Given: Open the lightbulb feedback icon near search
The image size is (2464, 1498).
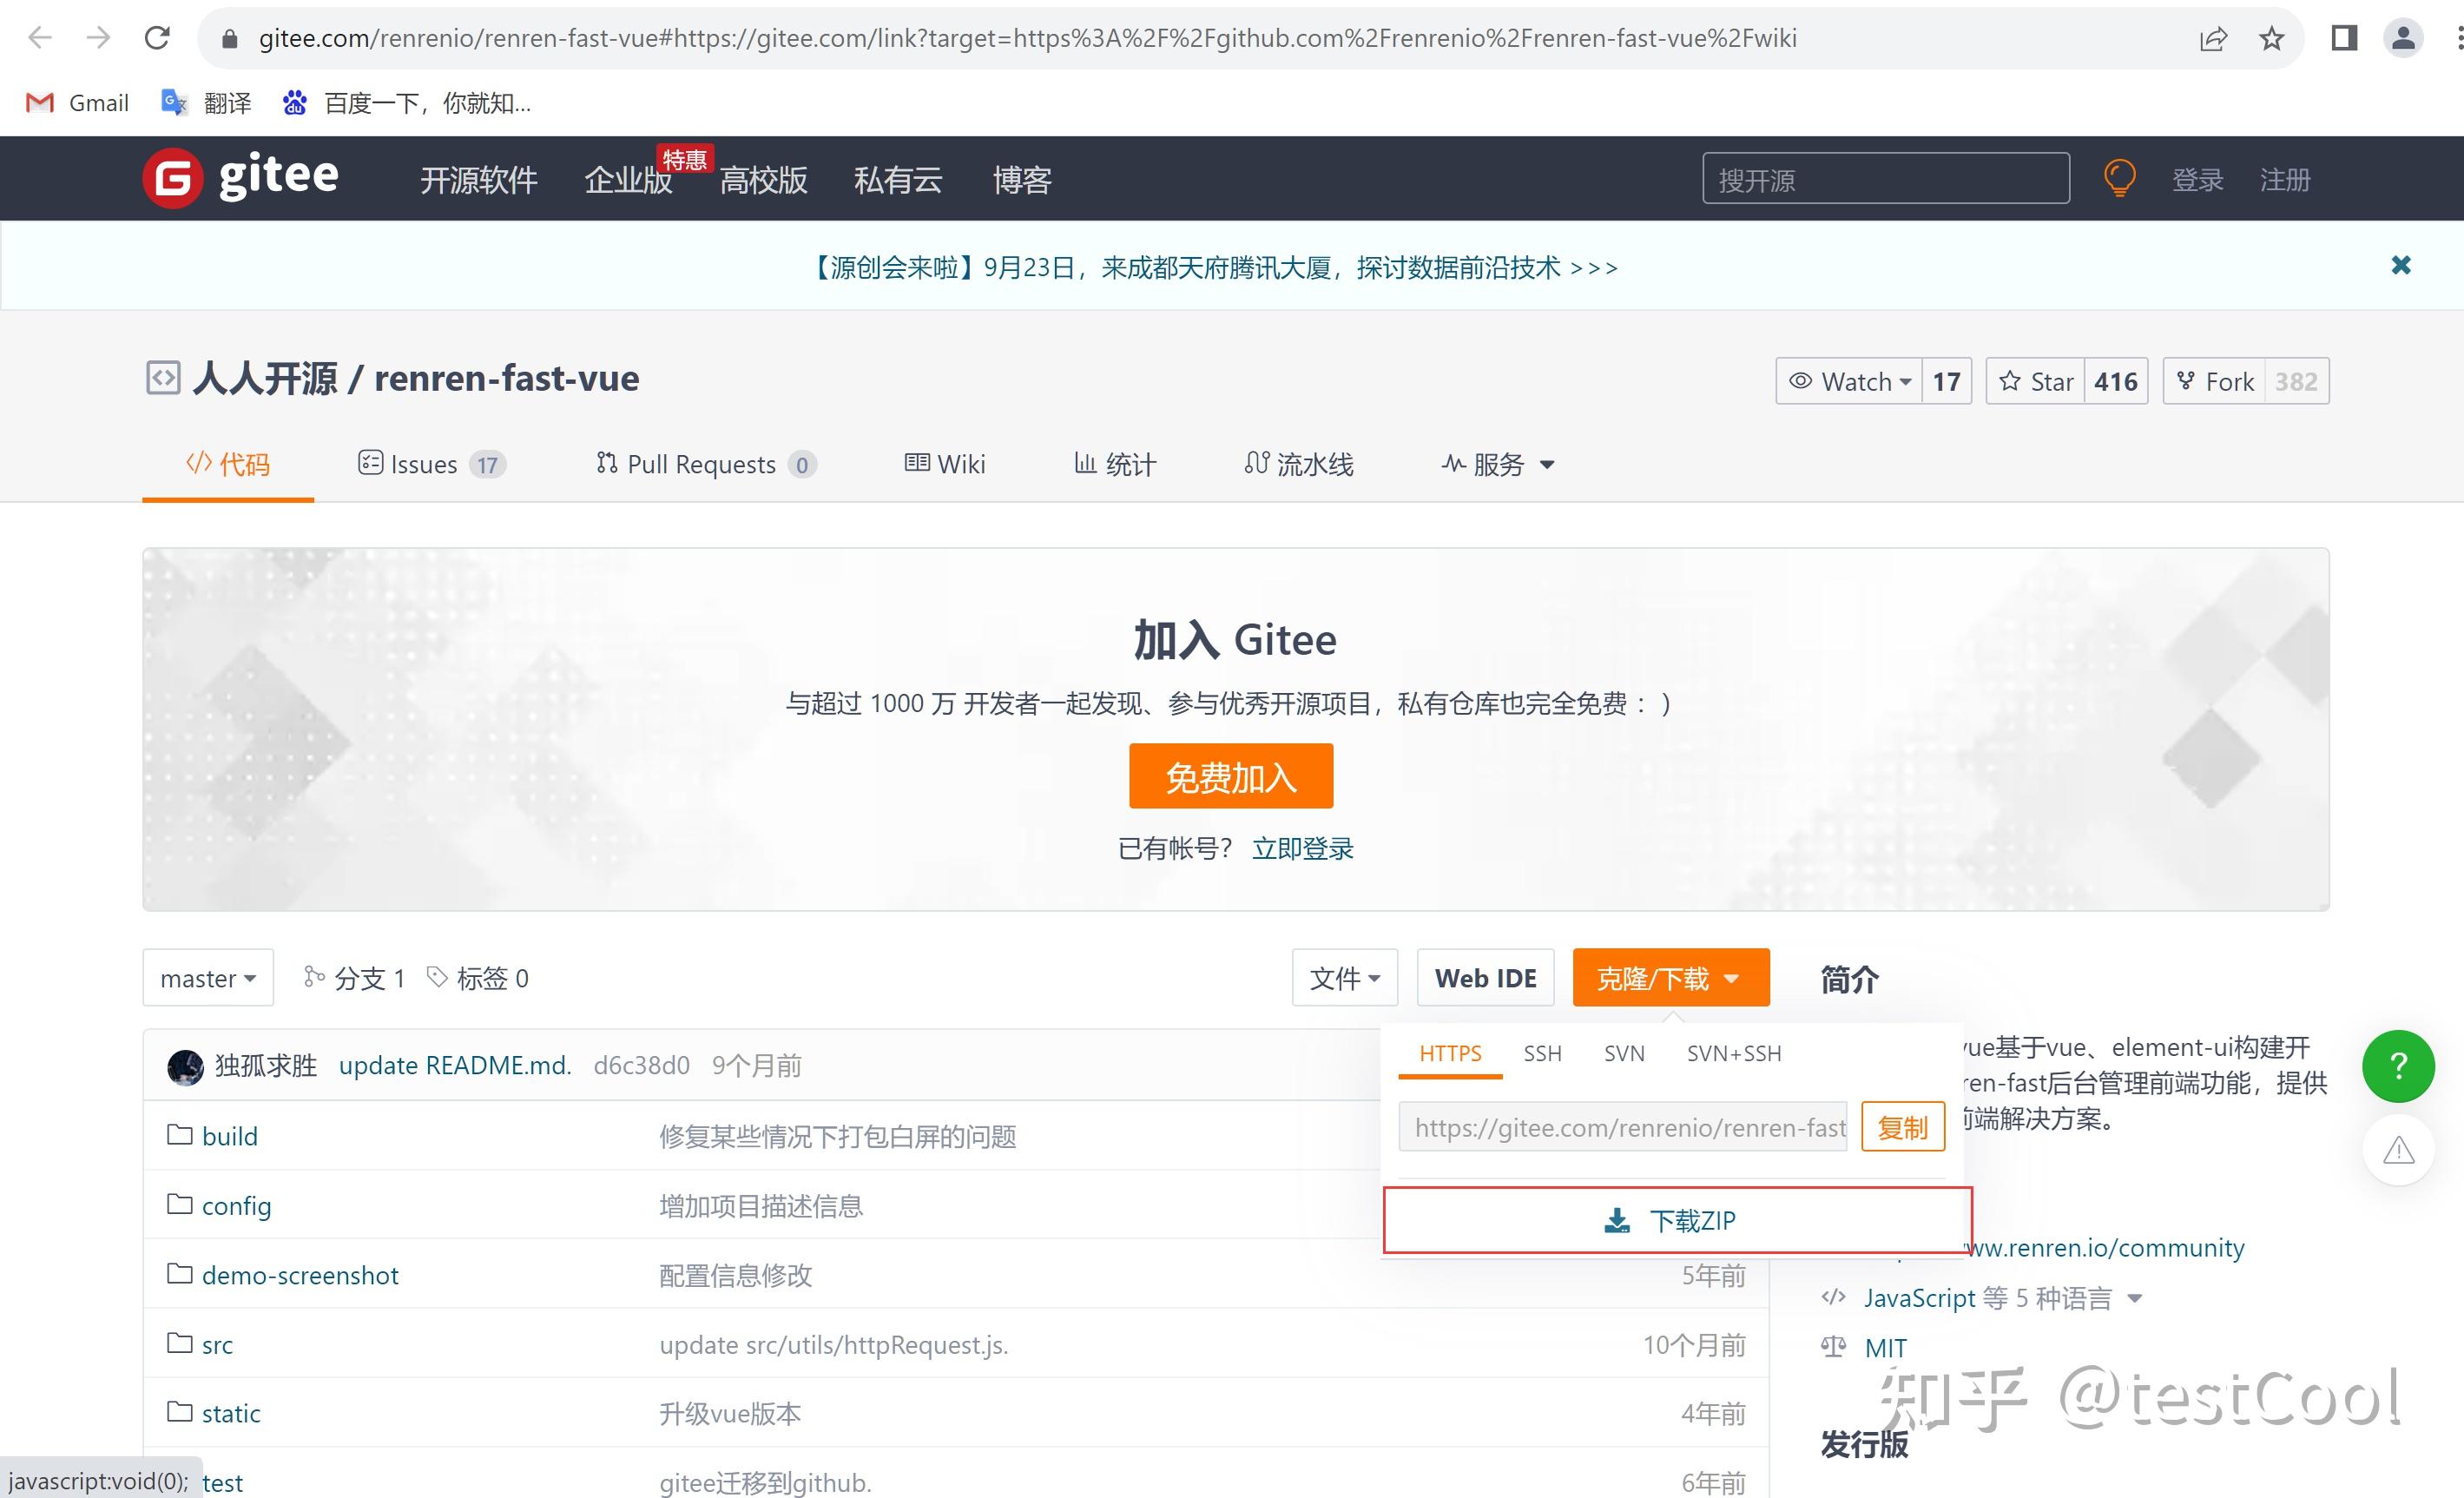Looking at the screenshot, I should pos(2120,178).
